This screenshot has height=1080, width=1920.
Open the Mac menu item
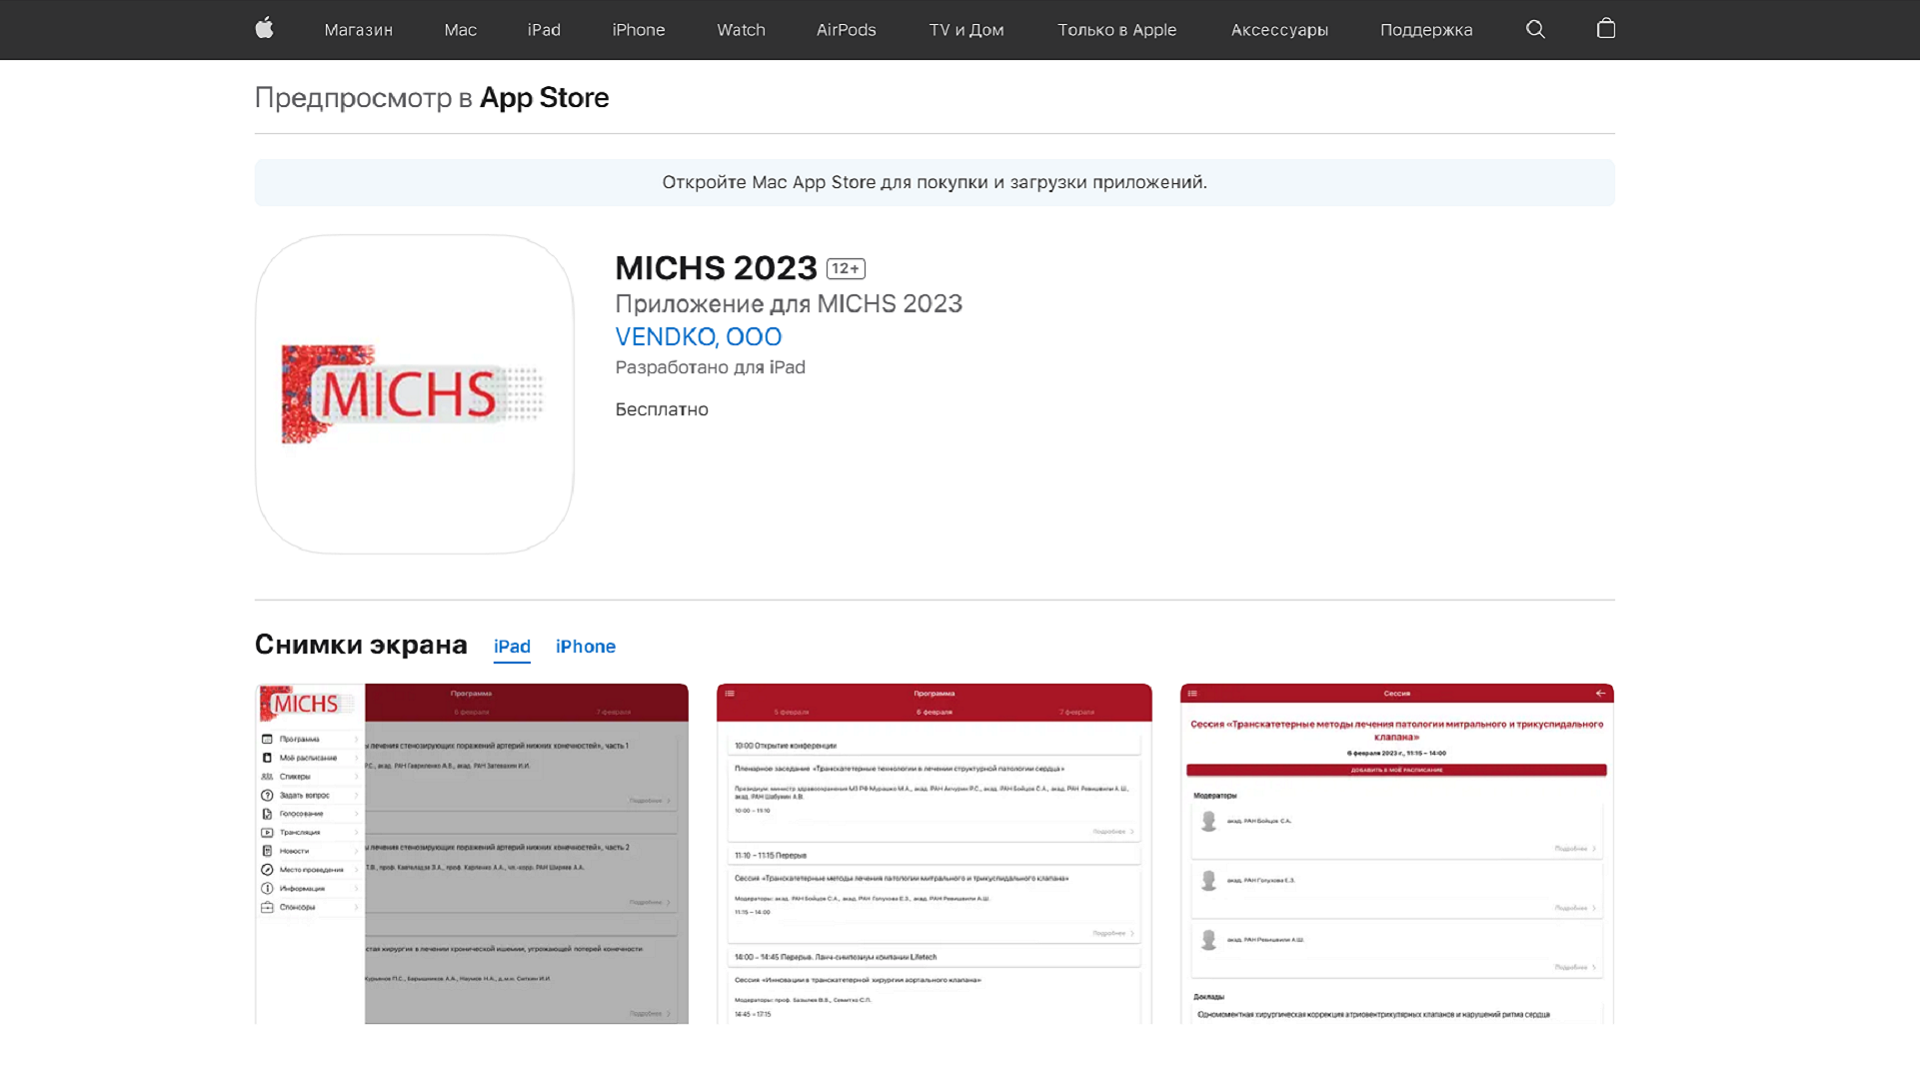click(460, 30)
